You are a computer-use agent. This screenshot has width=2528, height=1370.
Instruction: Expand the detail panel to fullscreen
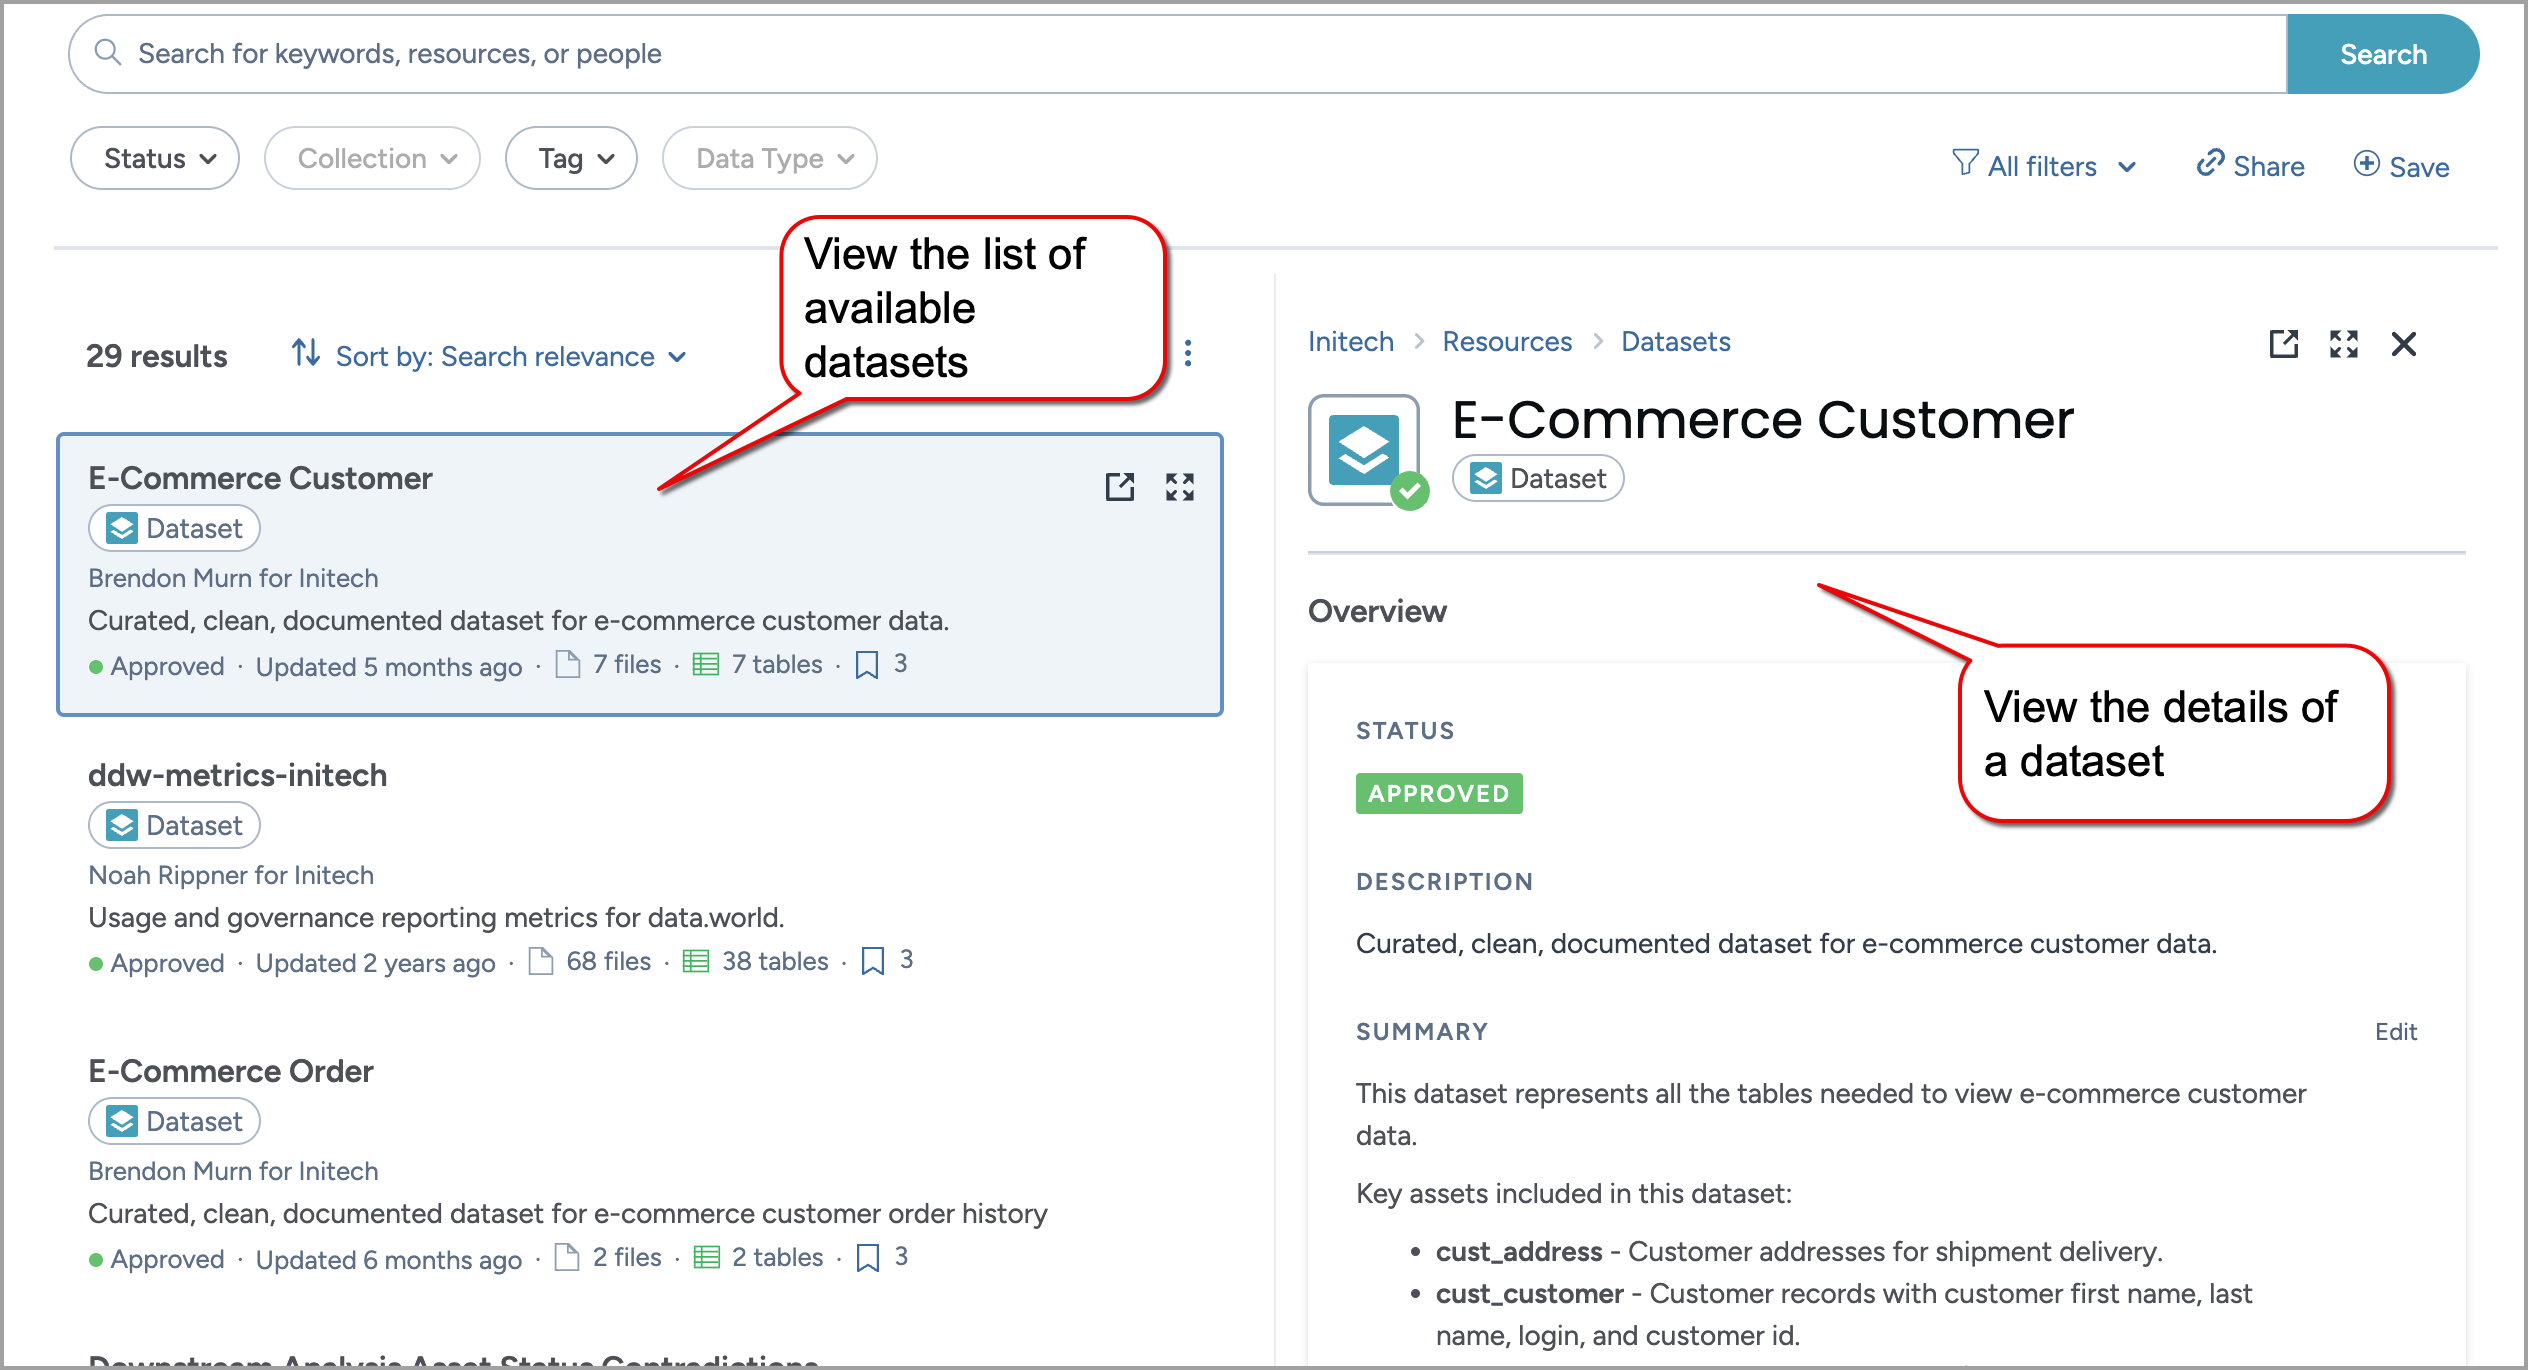[x=2343, y=344]
